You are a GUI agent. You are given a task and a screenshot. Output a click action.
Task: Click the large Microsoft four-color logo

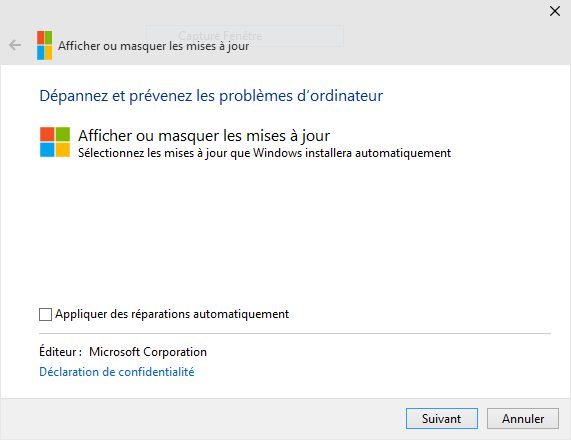(x=55, y=142)
